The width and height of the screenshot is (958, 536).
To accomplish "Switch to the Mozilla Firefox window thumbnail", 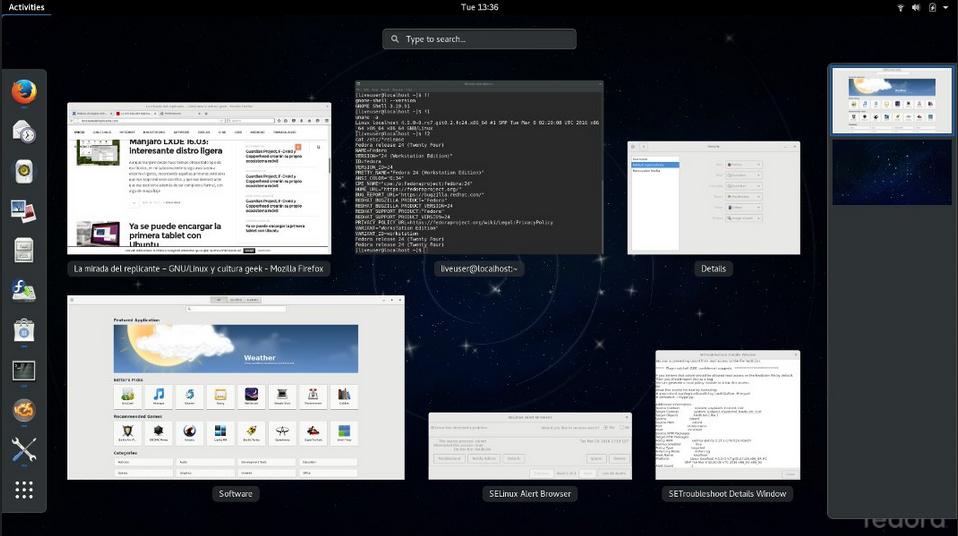I will point(198,178).
